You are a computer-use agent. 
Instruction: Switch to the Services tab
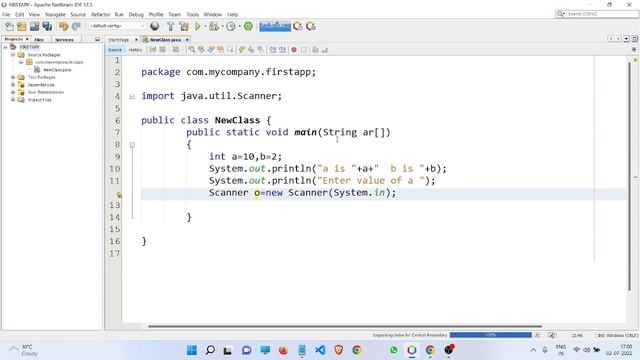64,40
